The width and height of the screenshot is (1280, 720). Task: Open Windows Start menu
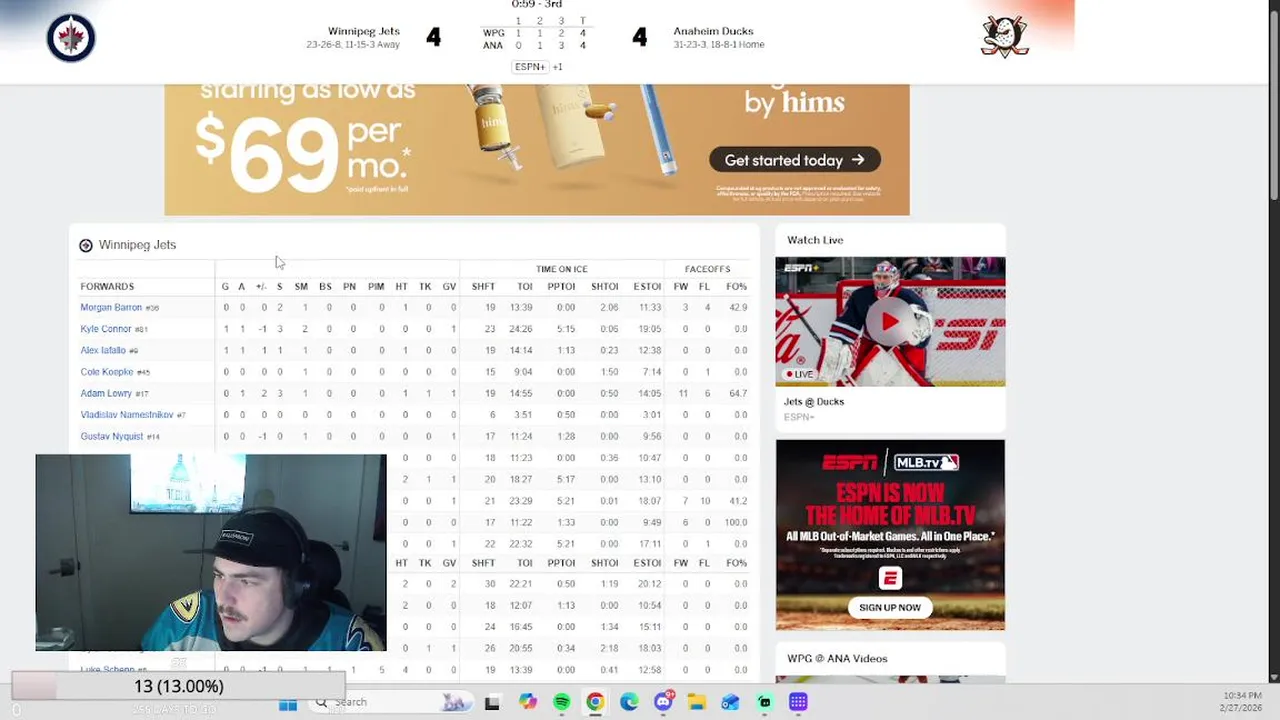tap(288, 703)
